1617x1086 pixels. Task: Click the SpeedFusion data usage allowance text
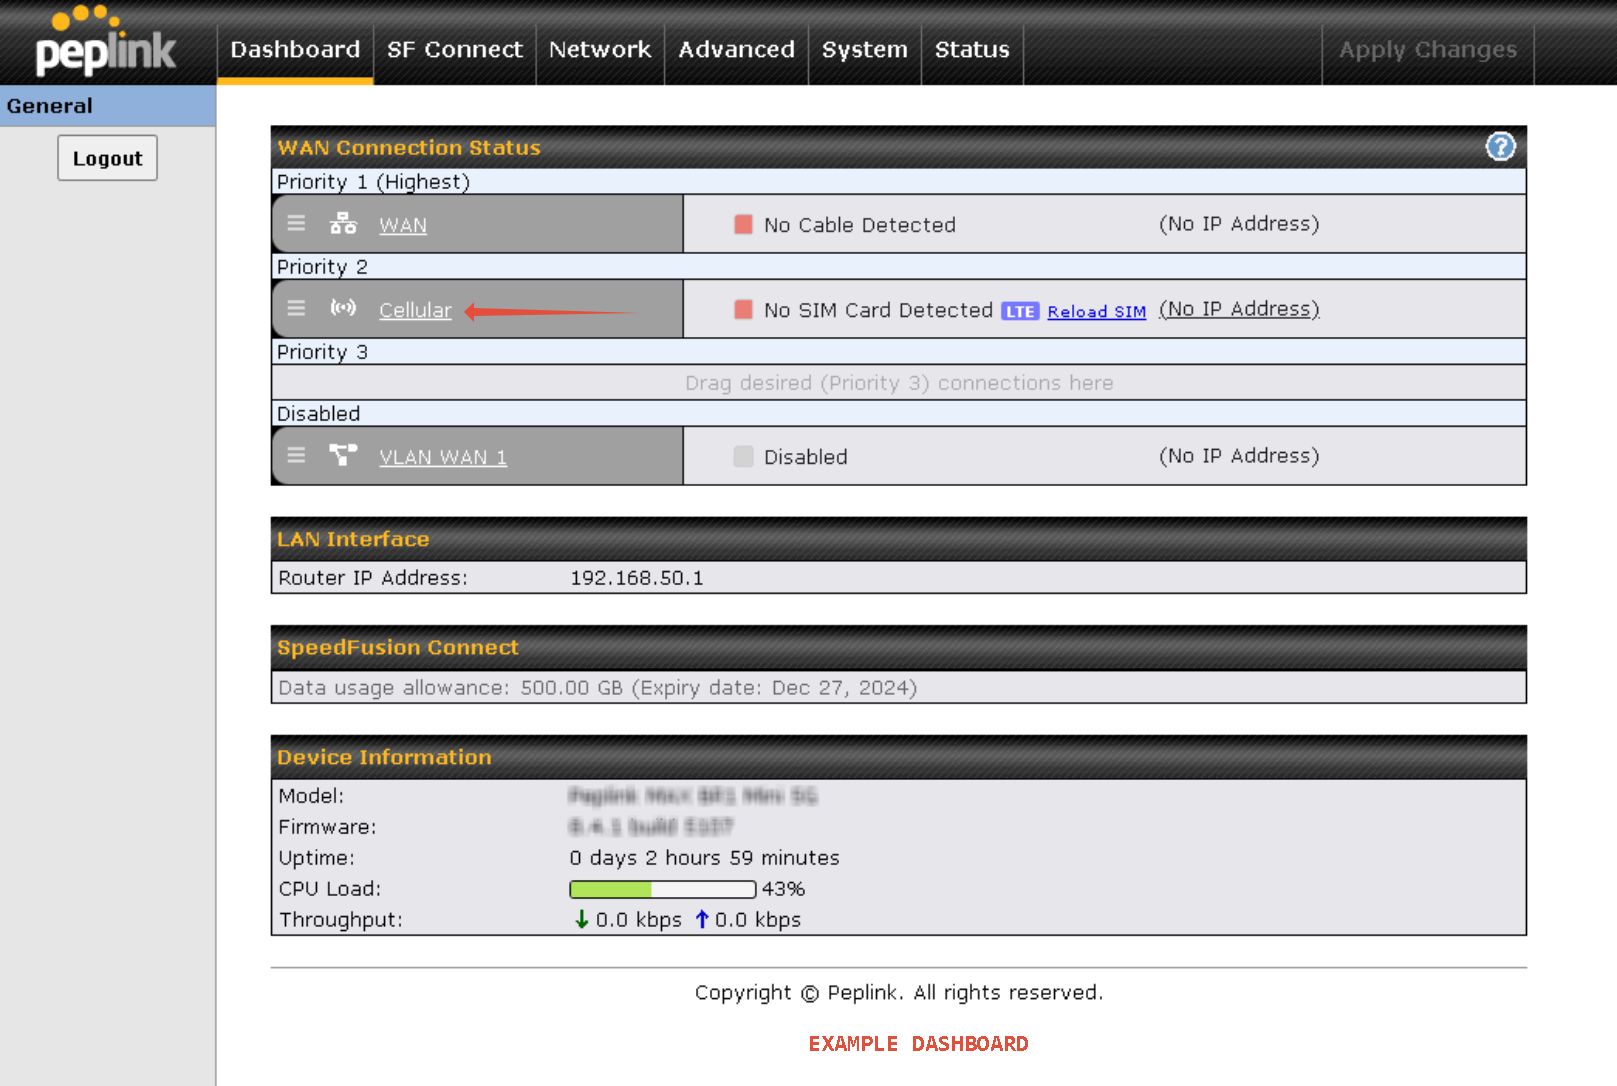tap(597, 688)
